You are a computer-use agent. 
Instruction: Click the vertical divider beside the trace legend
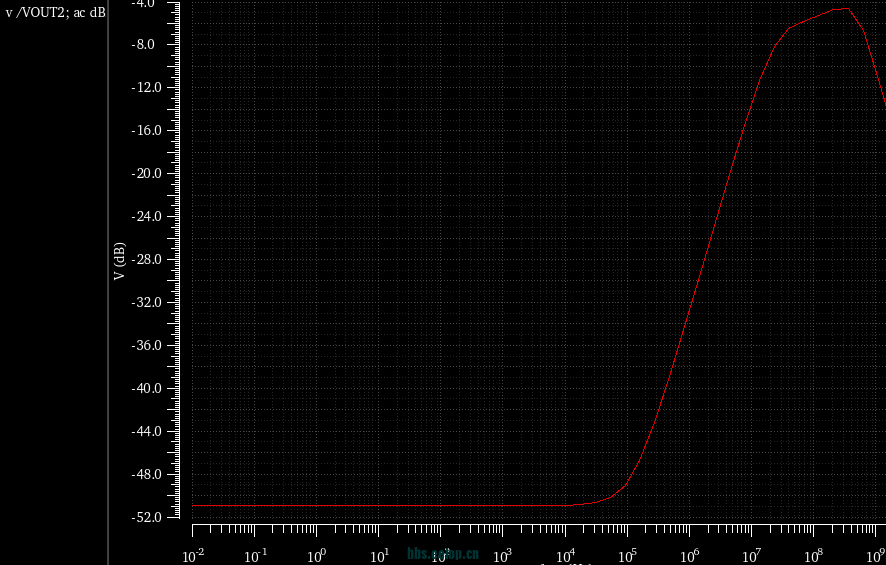(x=108, y=282)
